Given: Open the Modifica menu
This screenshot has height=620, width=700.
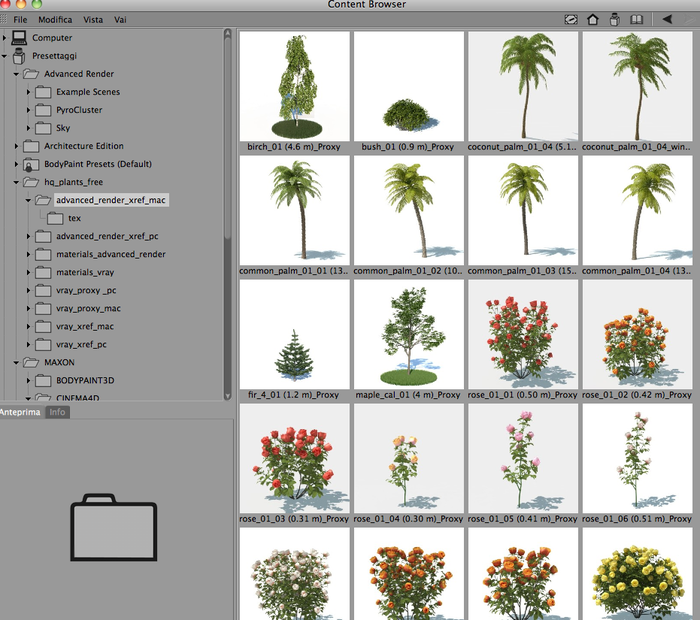Looking at the screenshot, I should (x=55, y=20).
